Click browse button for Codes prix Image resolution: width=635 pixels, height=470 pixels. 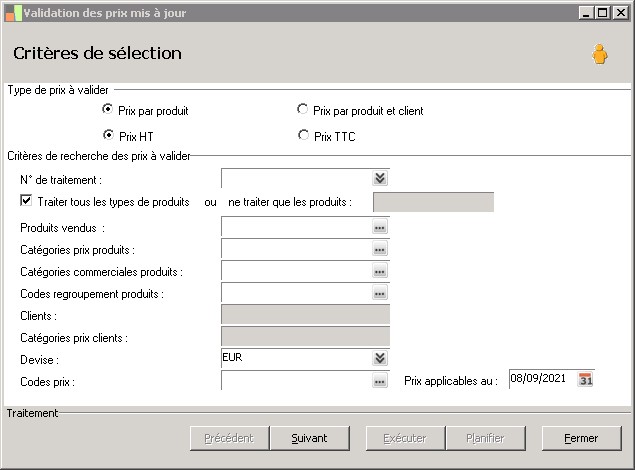point(380,381)
